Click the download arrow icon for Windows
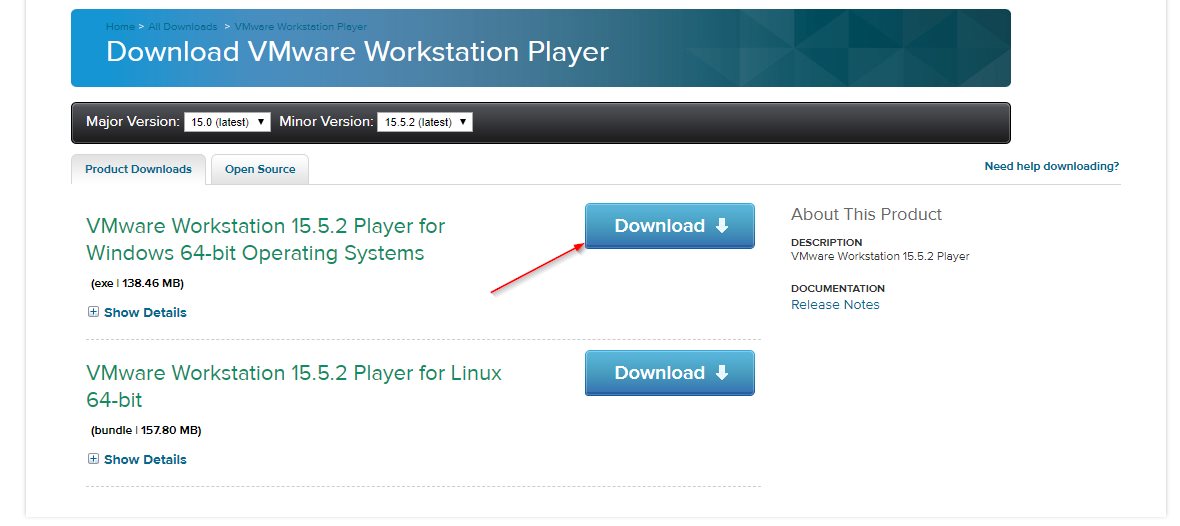This screenshot has width=1180, height=526. coord(722,226)
